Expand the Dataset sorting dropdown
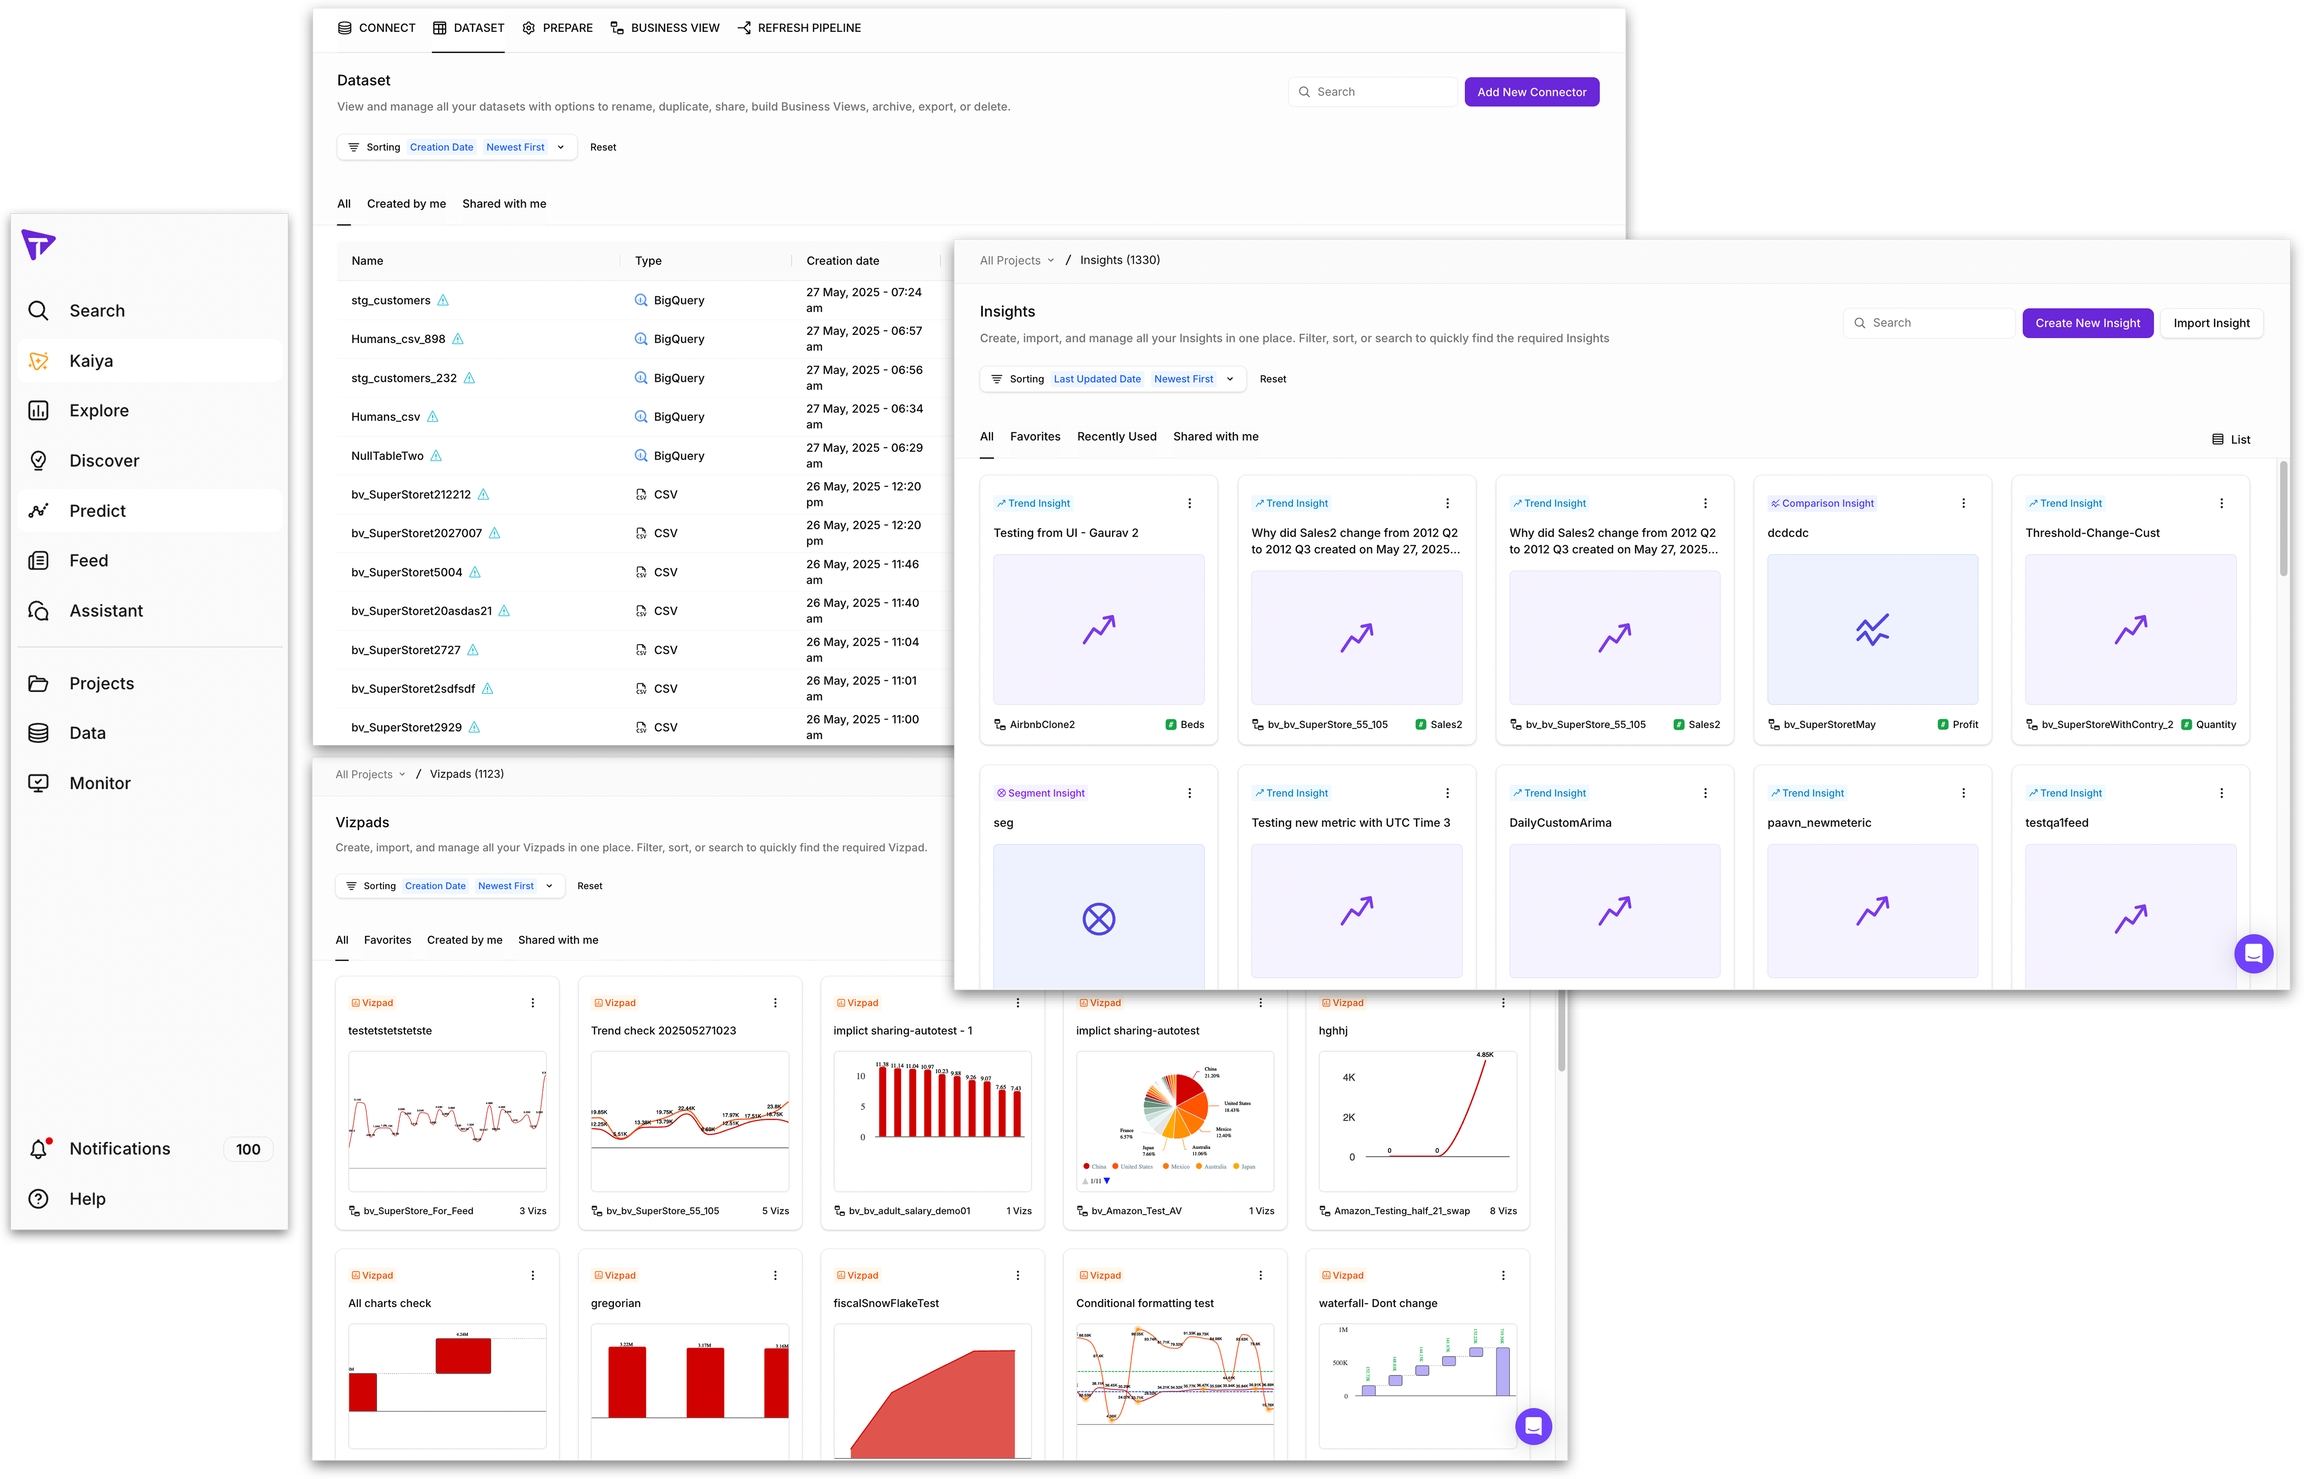Screen dimensions: 2304x1479 coord(560,147)
